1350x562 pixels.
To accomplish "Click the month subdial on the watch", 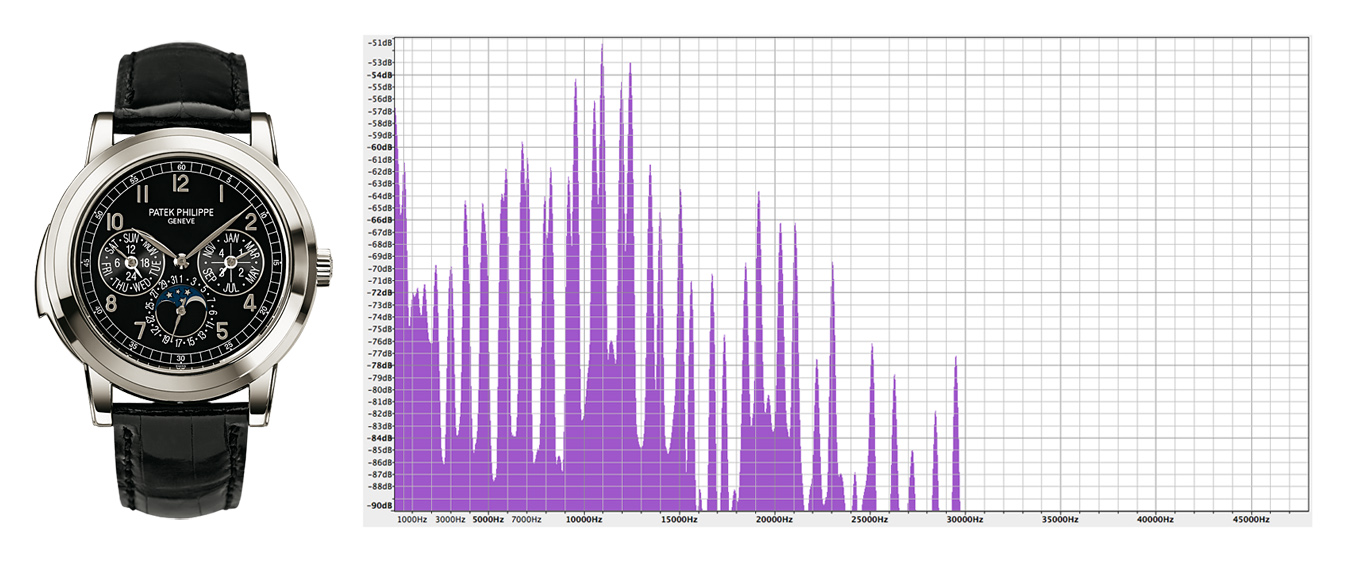I will point(230,261).
